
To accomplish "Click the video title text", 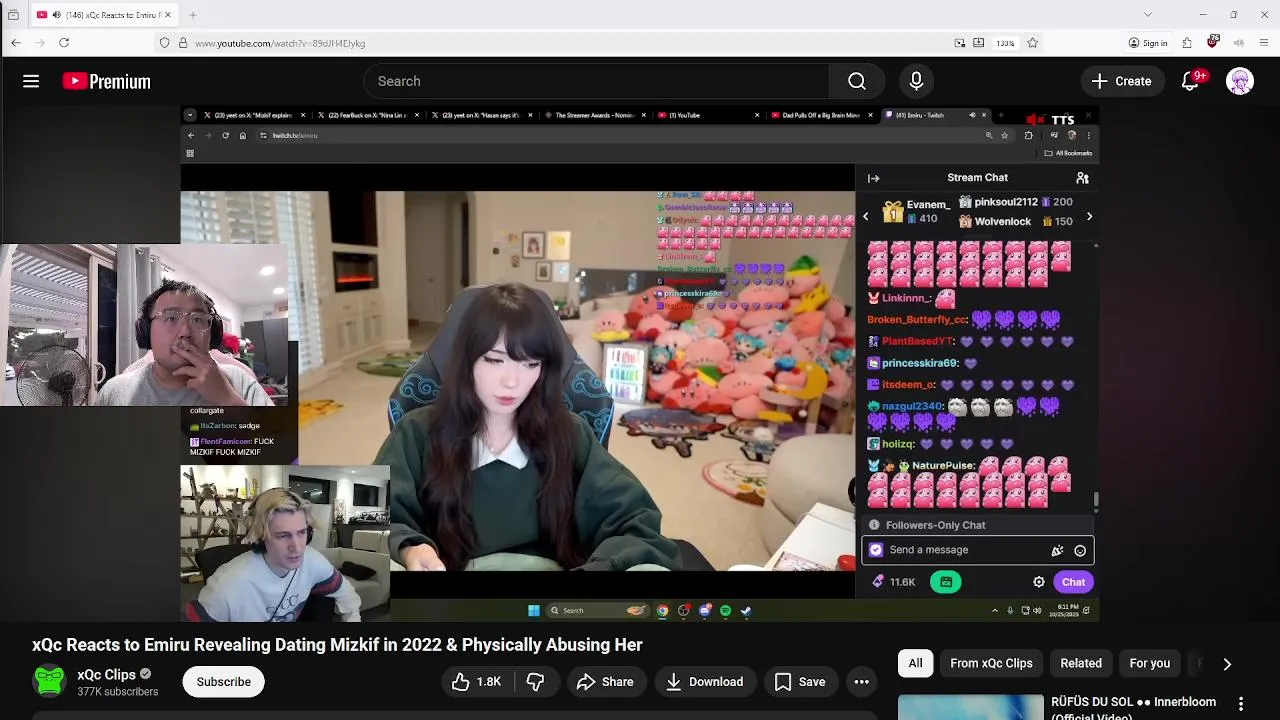I will [x=337, y=645].
